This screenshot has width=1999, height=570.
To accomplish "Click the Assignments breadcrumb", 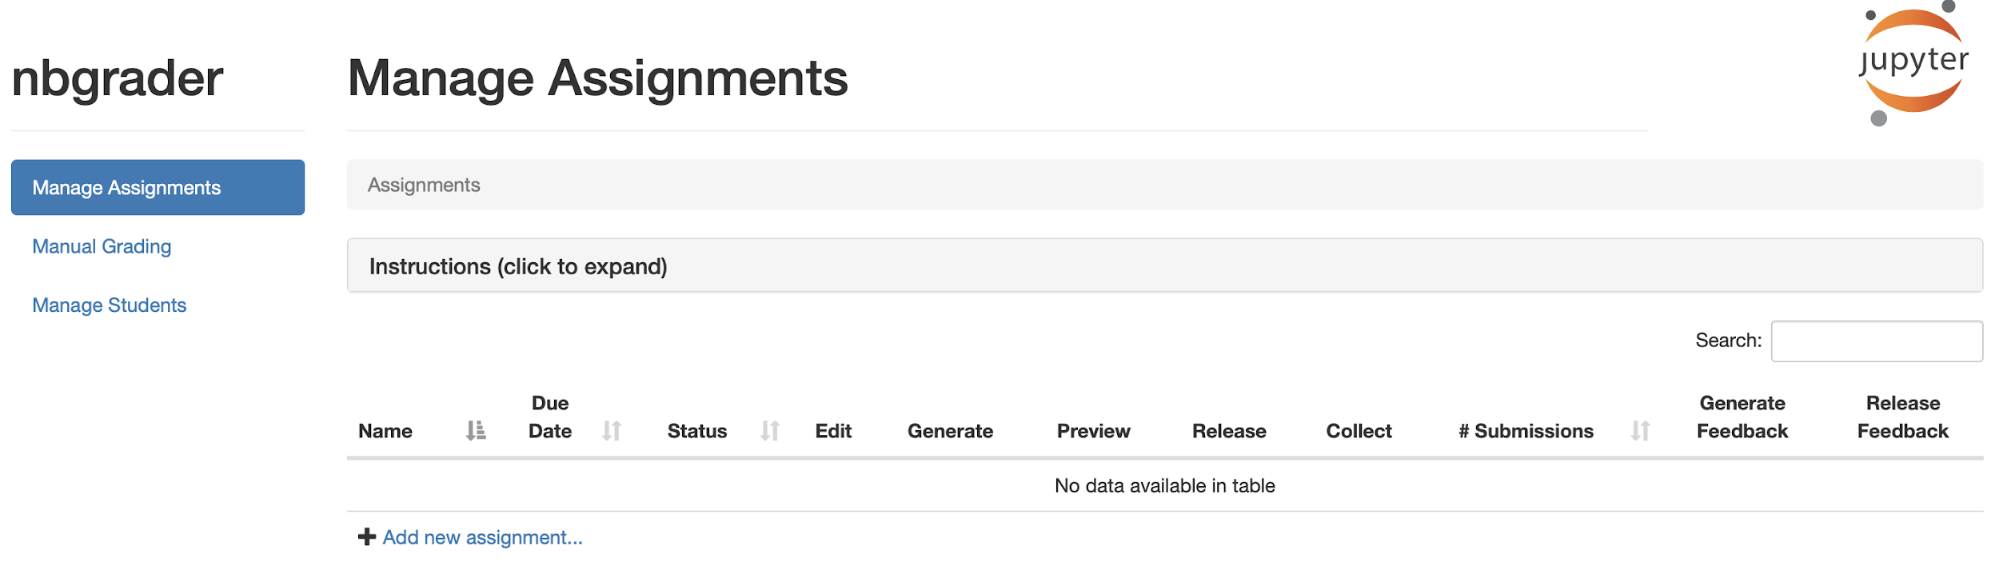I will pos(424,185).
